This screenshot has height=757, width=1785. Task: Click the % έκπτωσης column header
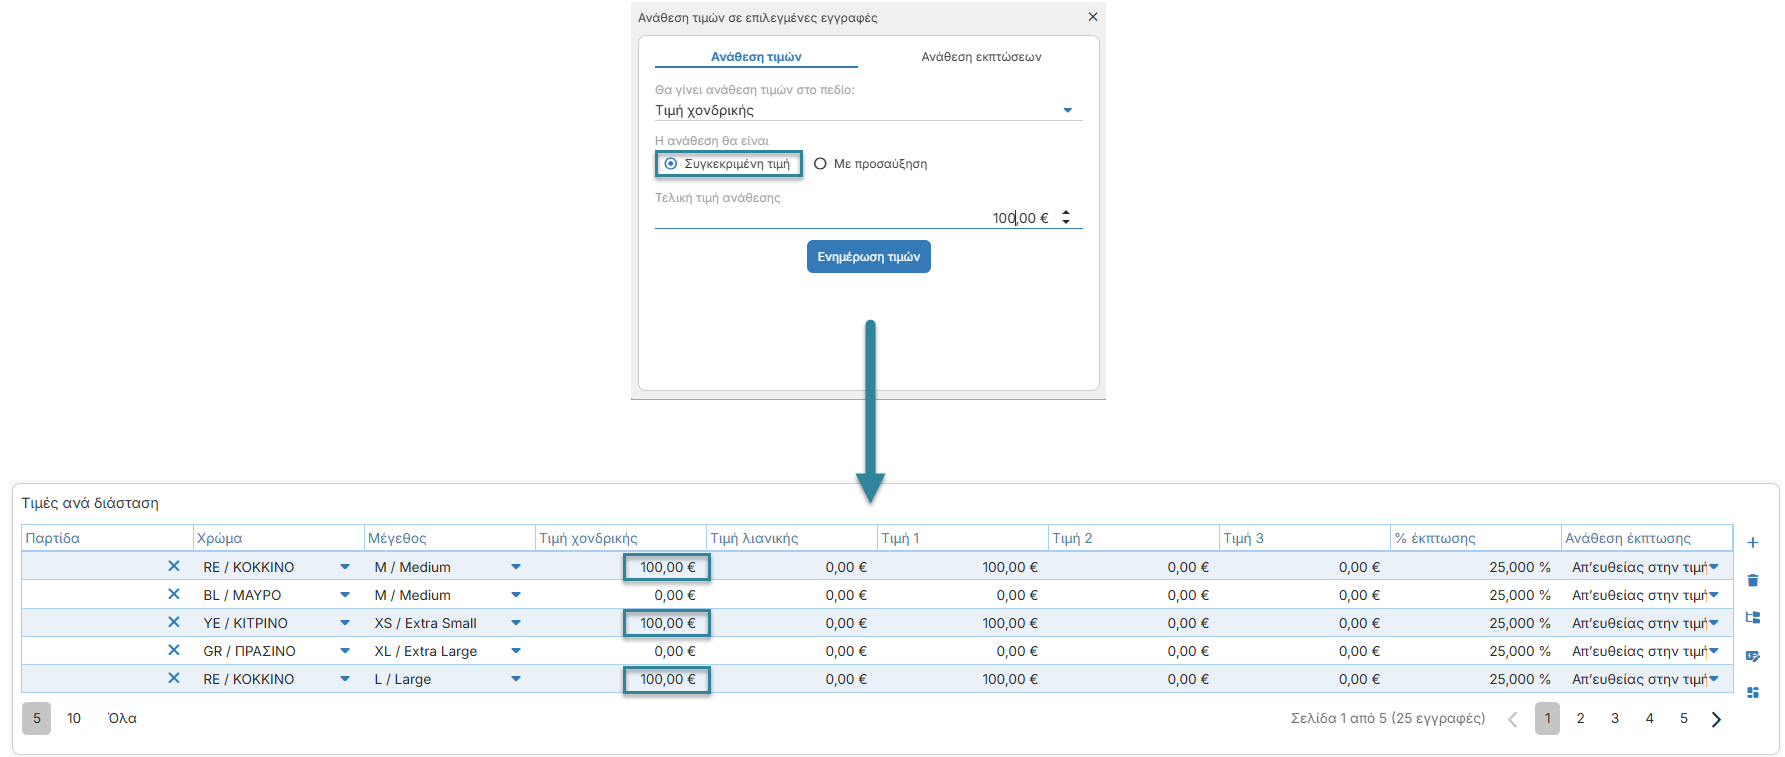pyautogui.click(x=1475, y=538)
